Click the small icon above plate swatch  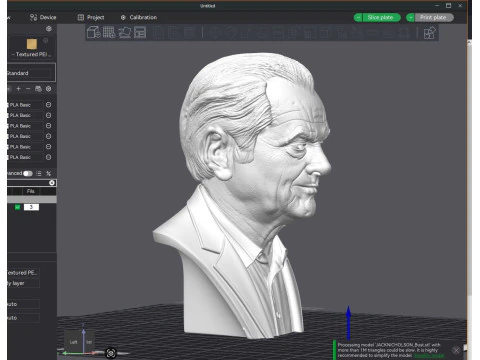(x=46, y=40)
